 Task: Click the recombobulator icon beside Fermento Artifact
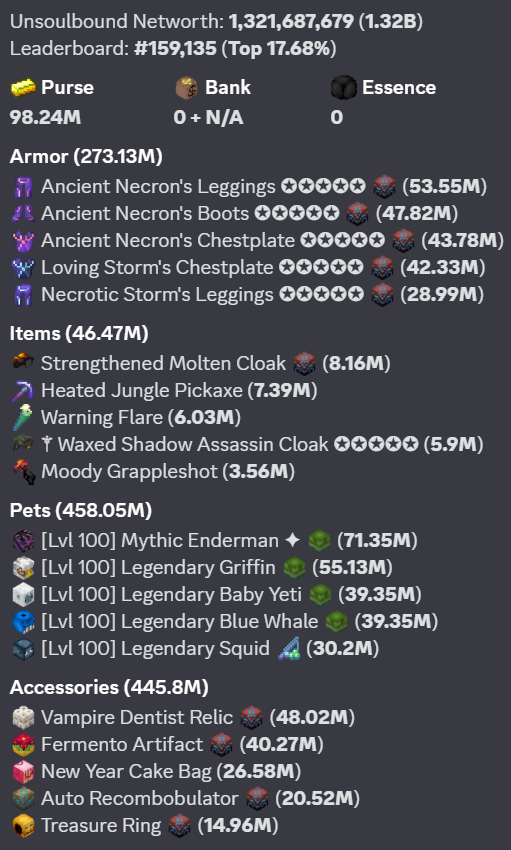[x=221, y=744]
